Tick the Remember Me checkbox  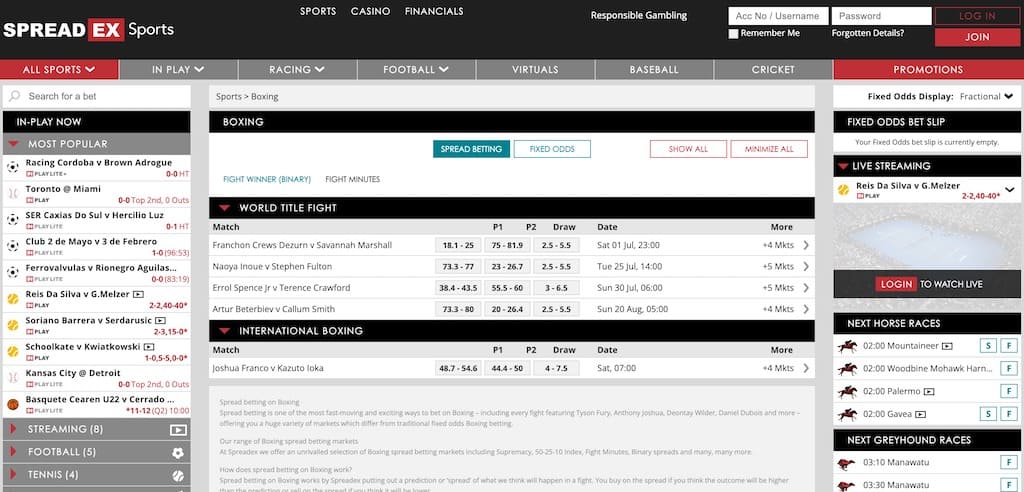pyautogui.click(x=733, y=34)
